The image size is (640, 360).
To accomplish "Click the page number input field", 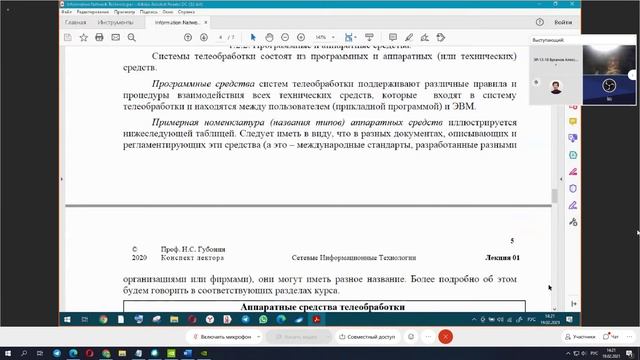I will 220,38.
